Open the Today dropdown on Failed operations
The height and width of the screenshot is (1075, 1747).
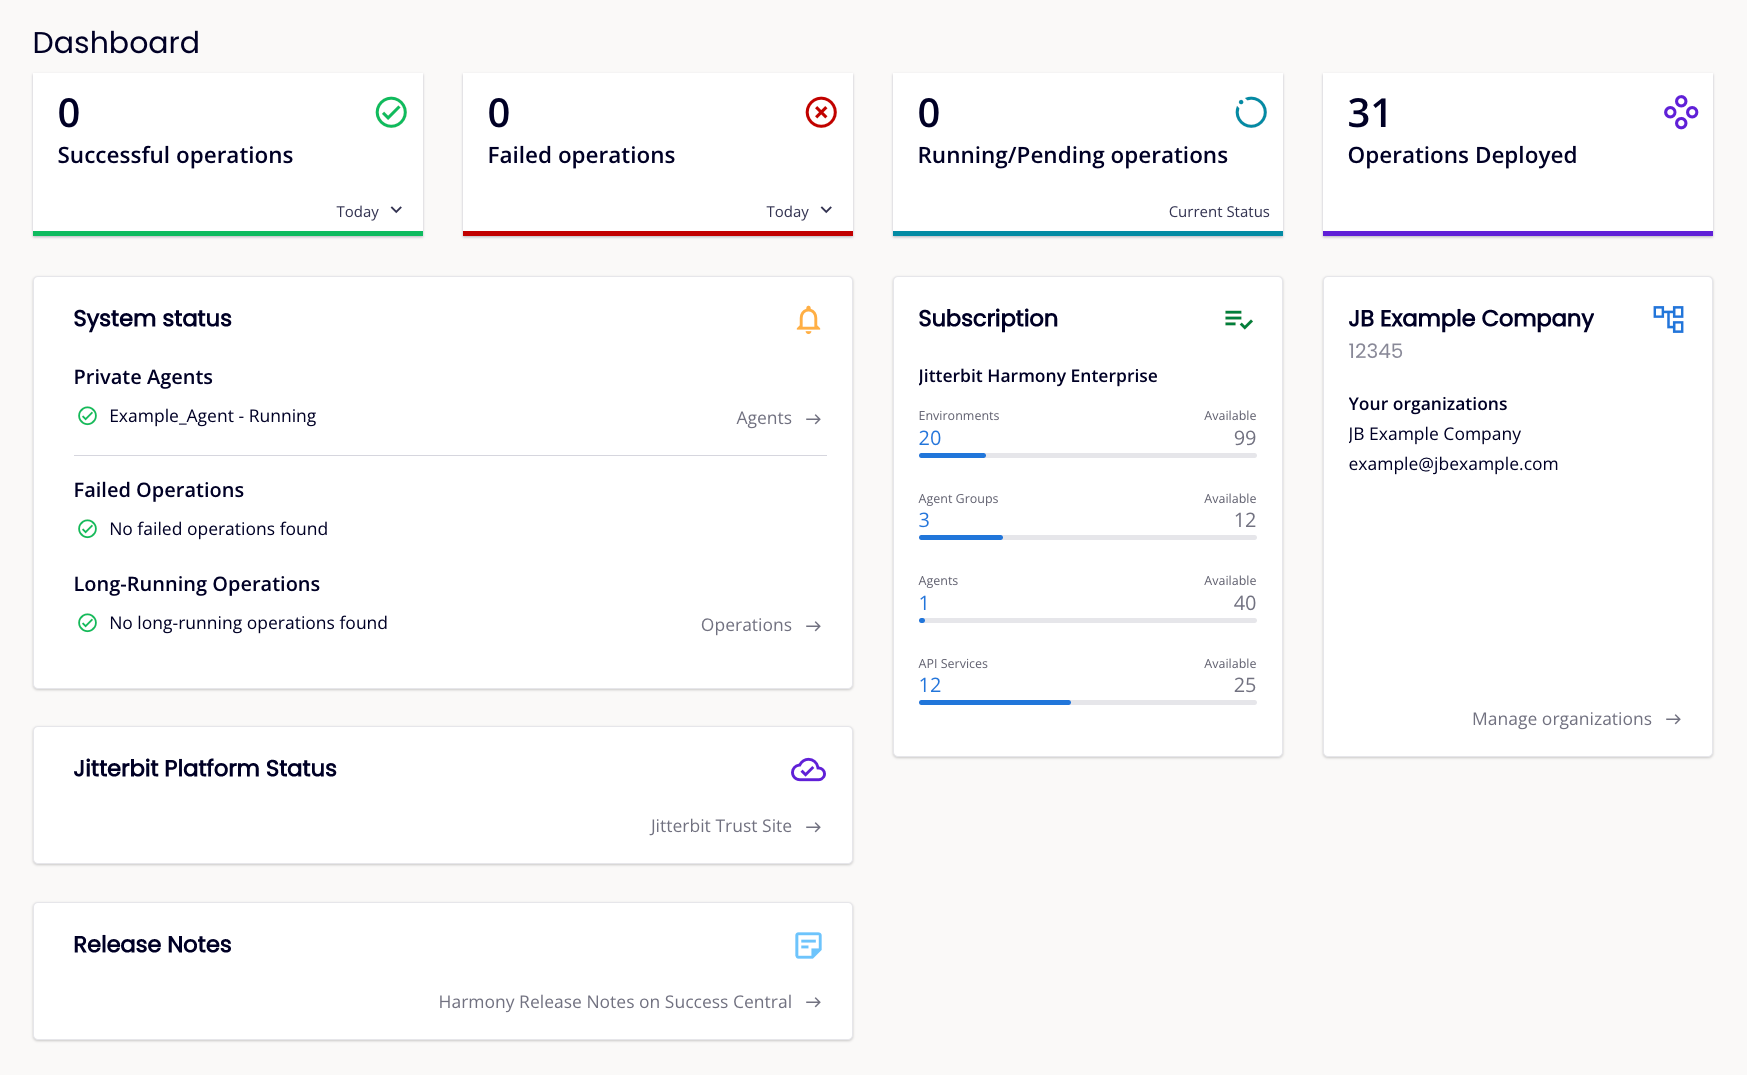[799, 211]
